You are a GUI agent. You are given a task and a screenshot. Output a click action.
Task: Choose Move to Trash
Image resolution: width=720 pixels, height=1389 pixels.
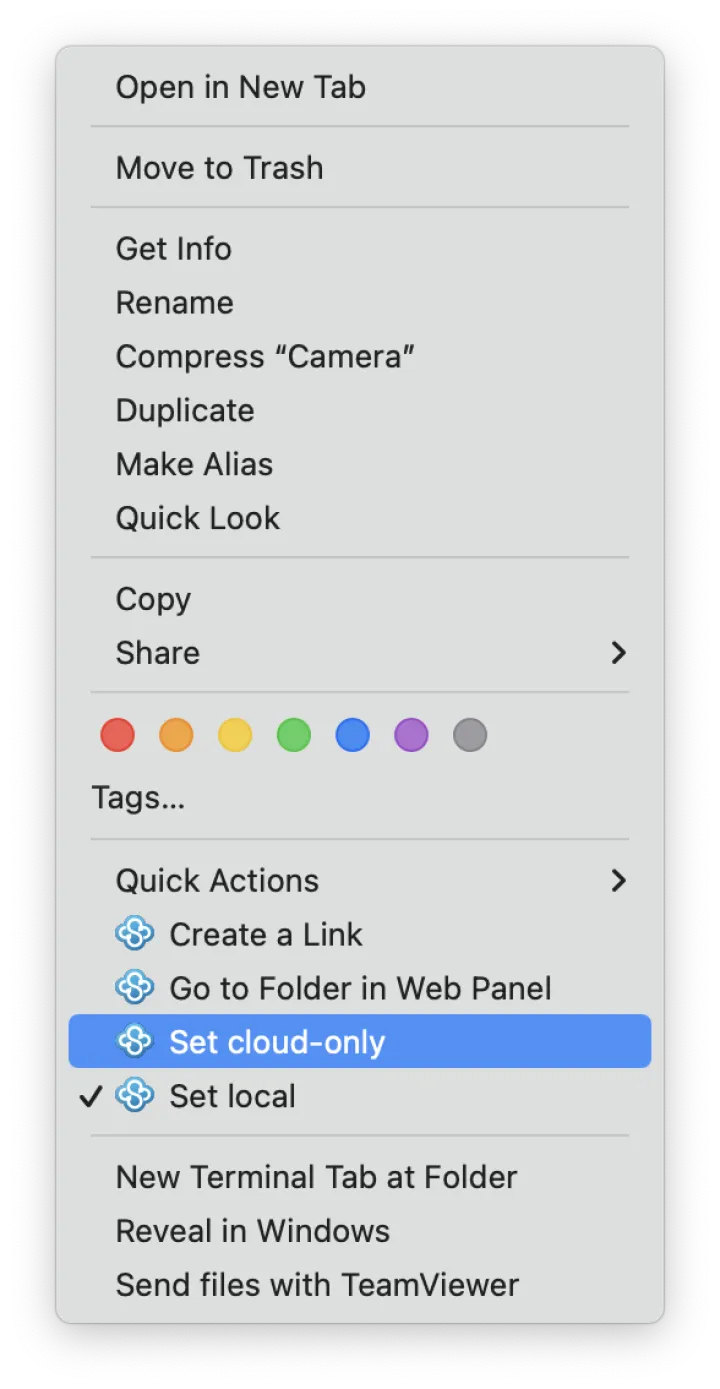[219, 167]
